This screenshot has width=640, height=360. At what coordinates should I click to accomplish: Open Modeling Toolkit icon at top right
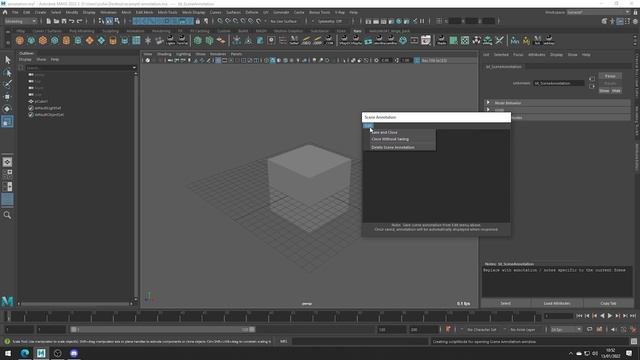(x=604, y=21)
